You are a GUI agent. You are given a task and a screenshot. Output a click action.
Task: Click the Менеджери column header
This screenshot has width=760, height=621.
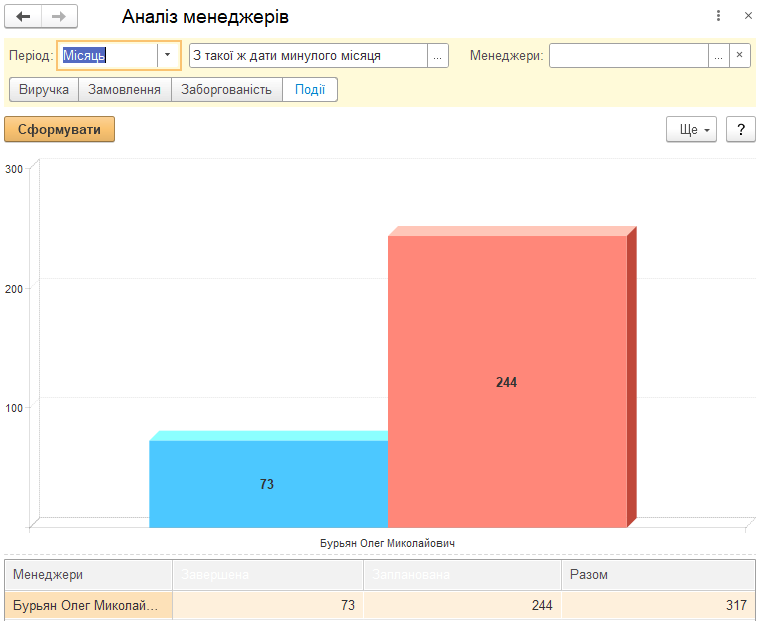point(89,575)
